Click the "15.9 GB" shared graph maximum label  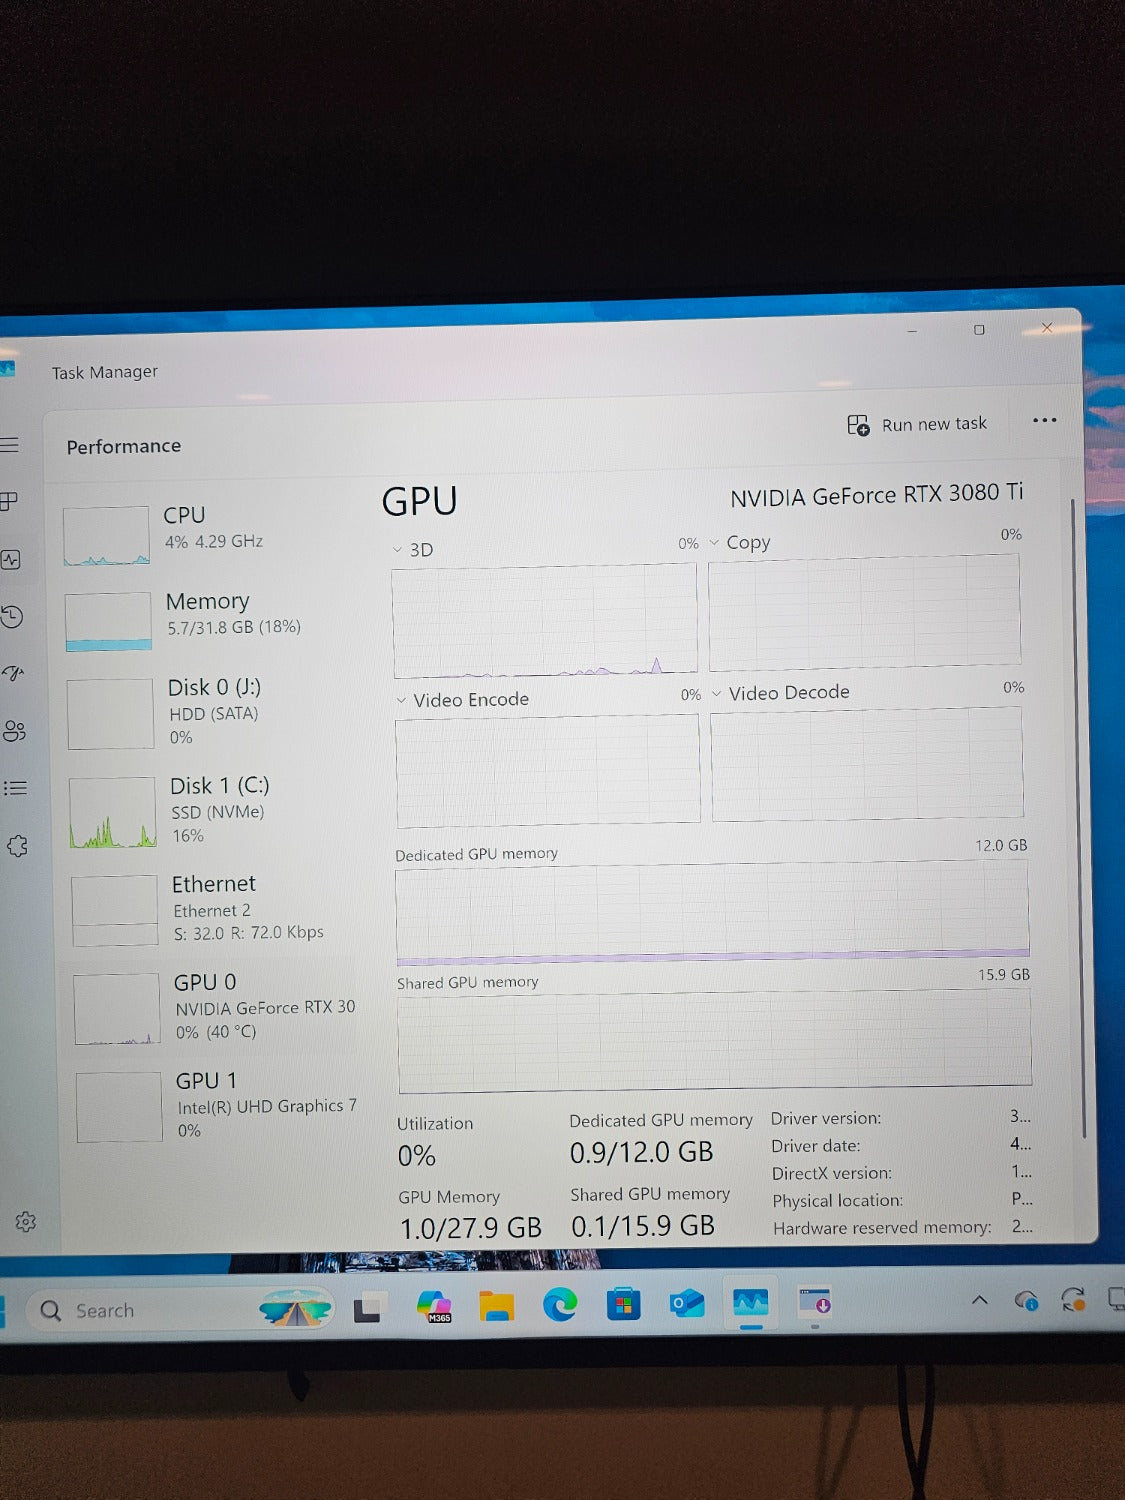tap(1004, 974)
